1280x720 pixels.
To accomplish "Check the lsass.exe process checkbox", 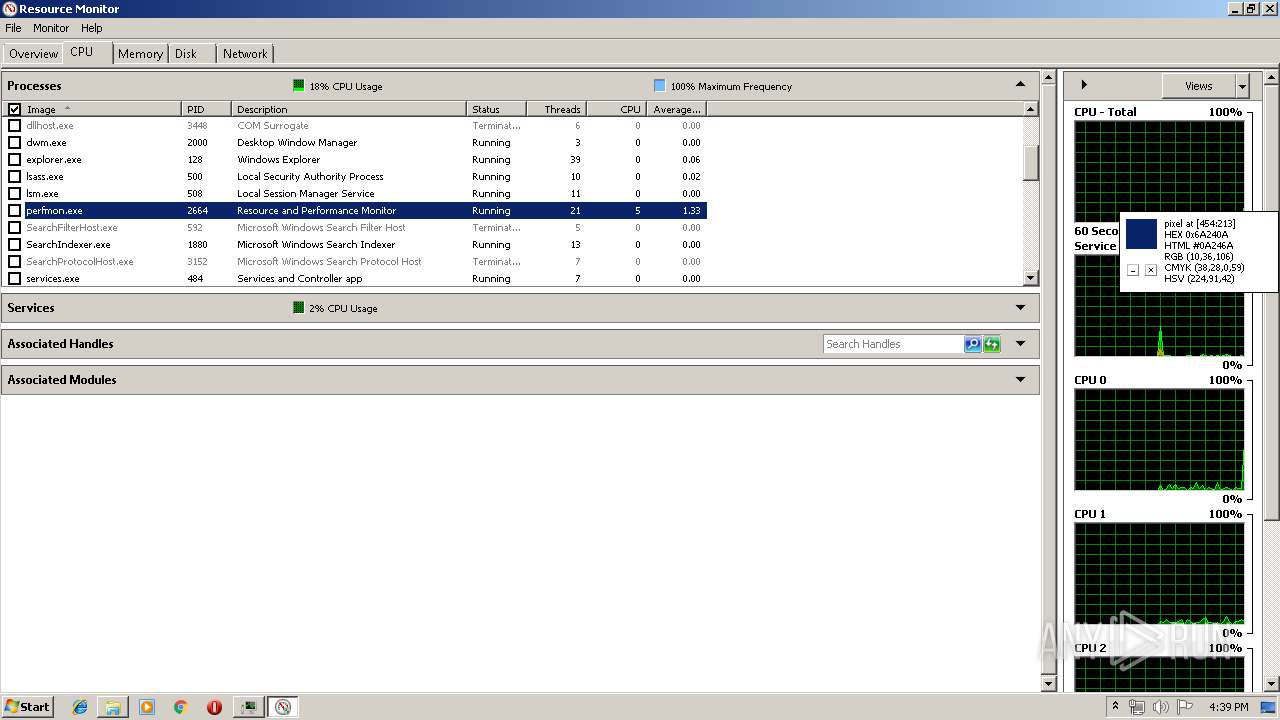I will point(14,177).
